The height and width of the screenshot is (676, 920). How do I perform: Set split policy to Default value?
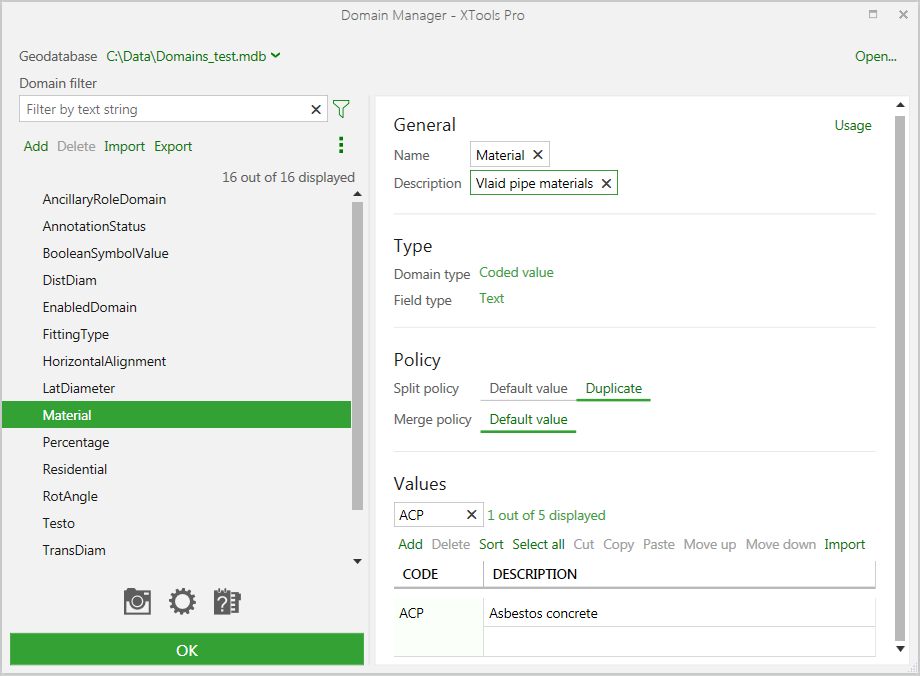click(528, 388)
